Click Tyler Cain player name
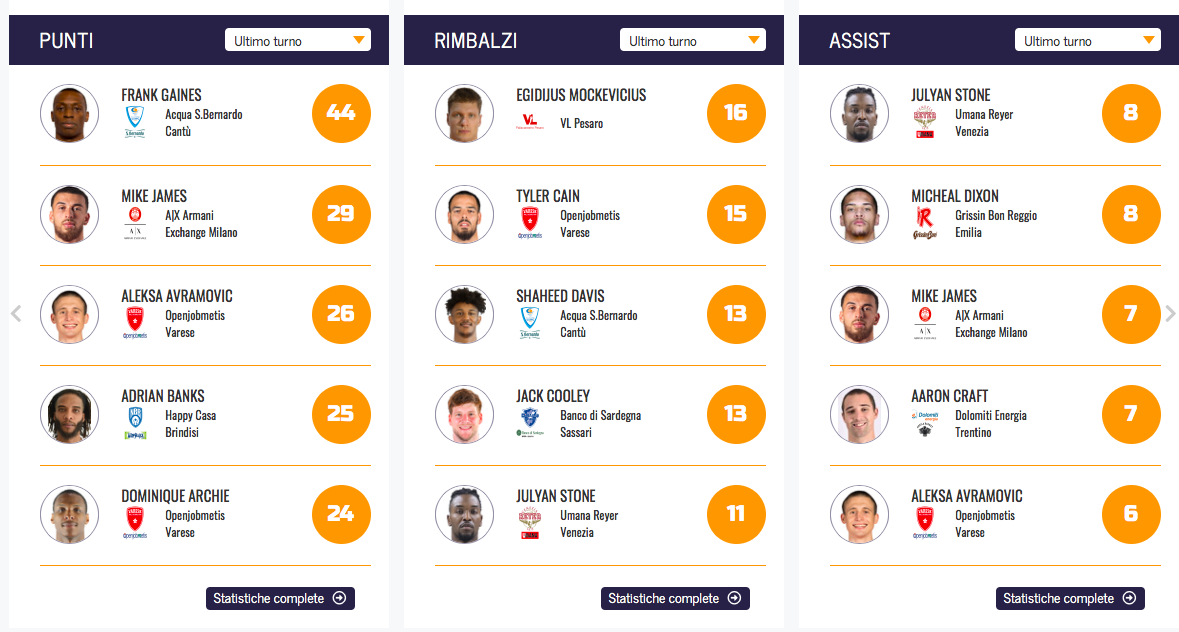 (x=548, y=196)
